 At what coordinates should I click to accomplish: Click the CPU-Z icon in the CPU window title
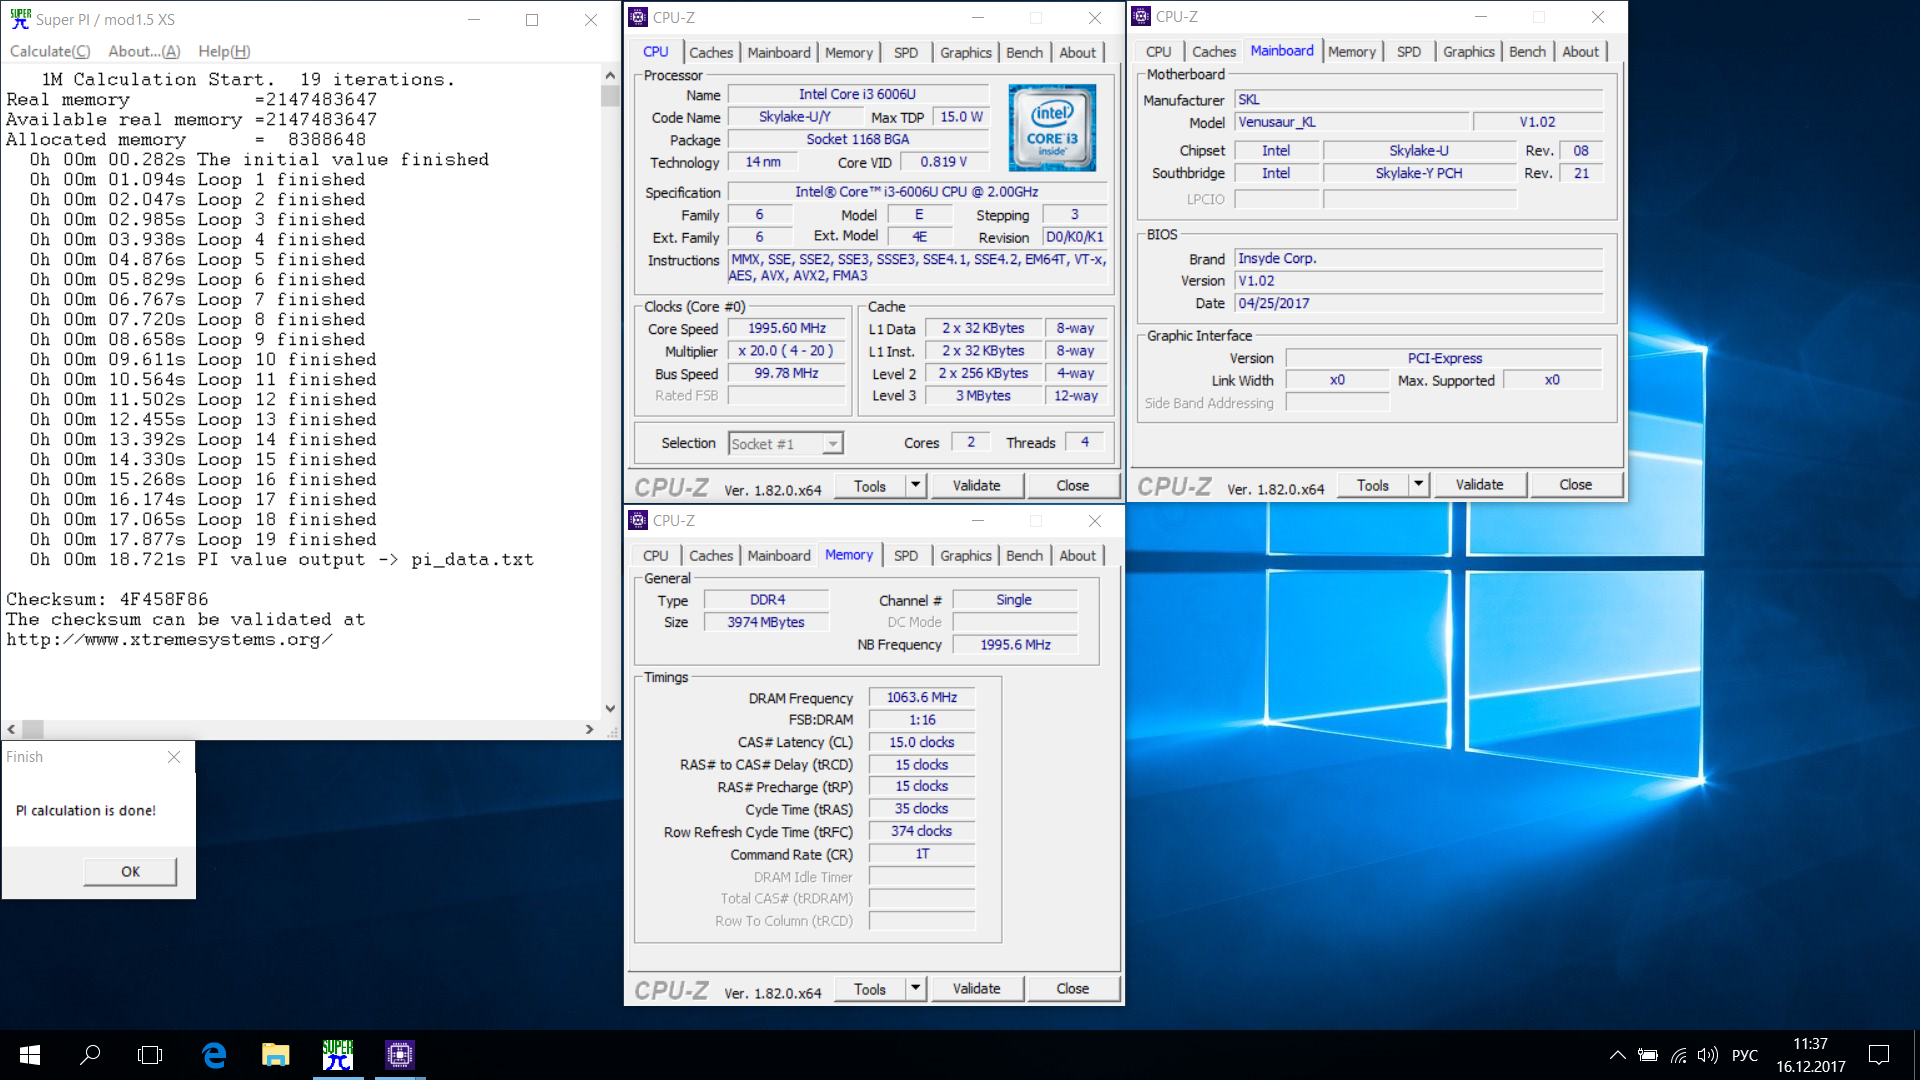(638, 18)
